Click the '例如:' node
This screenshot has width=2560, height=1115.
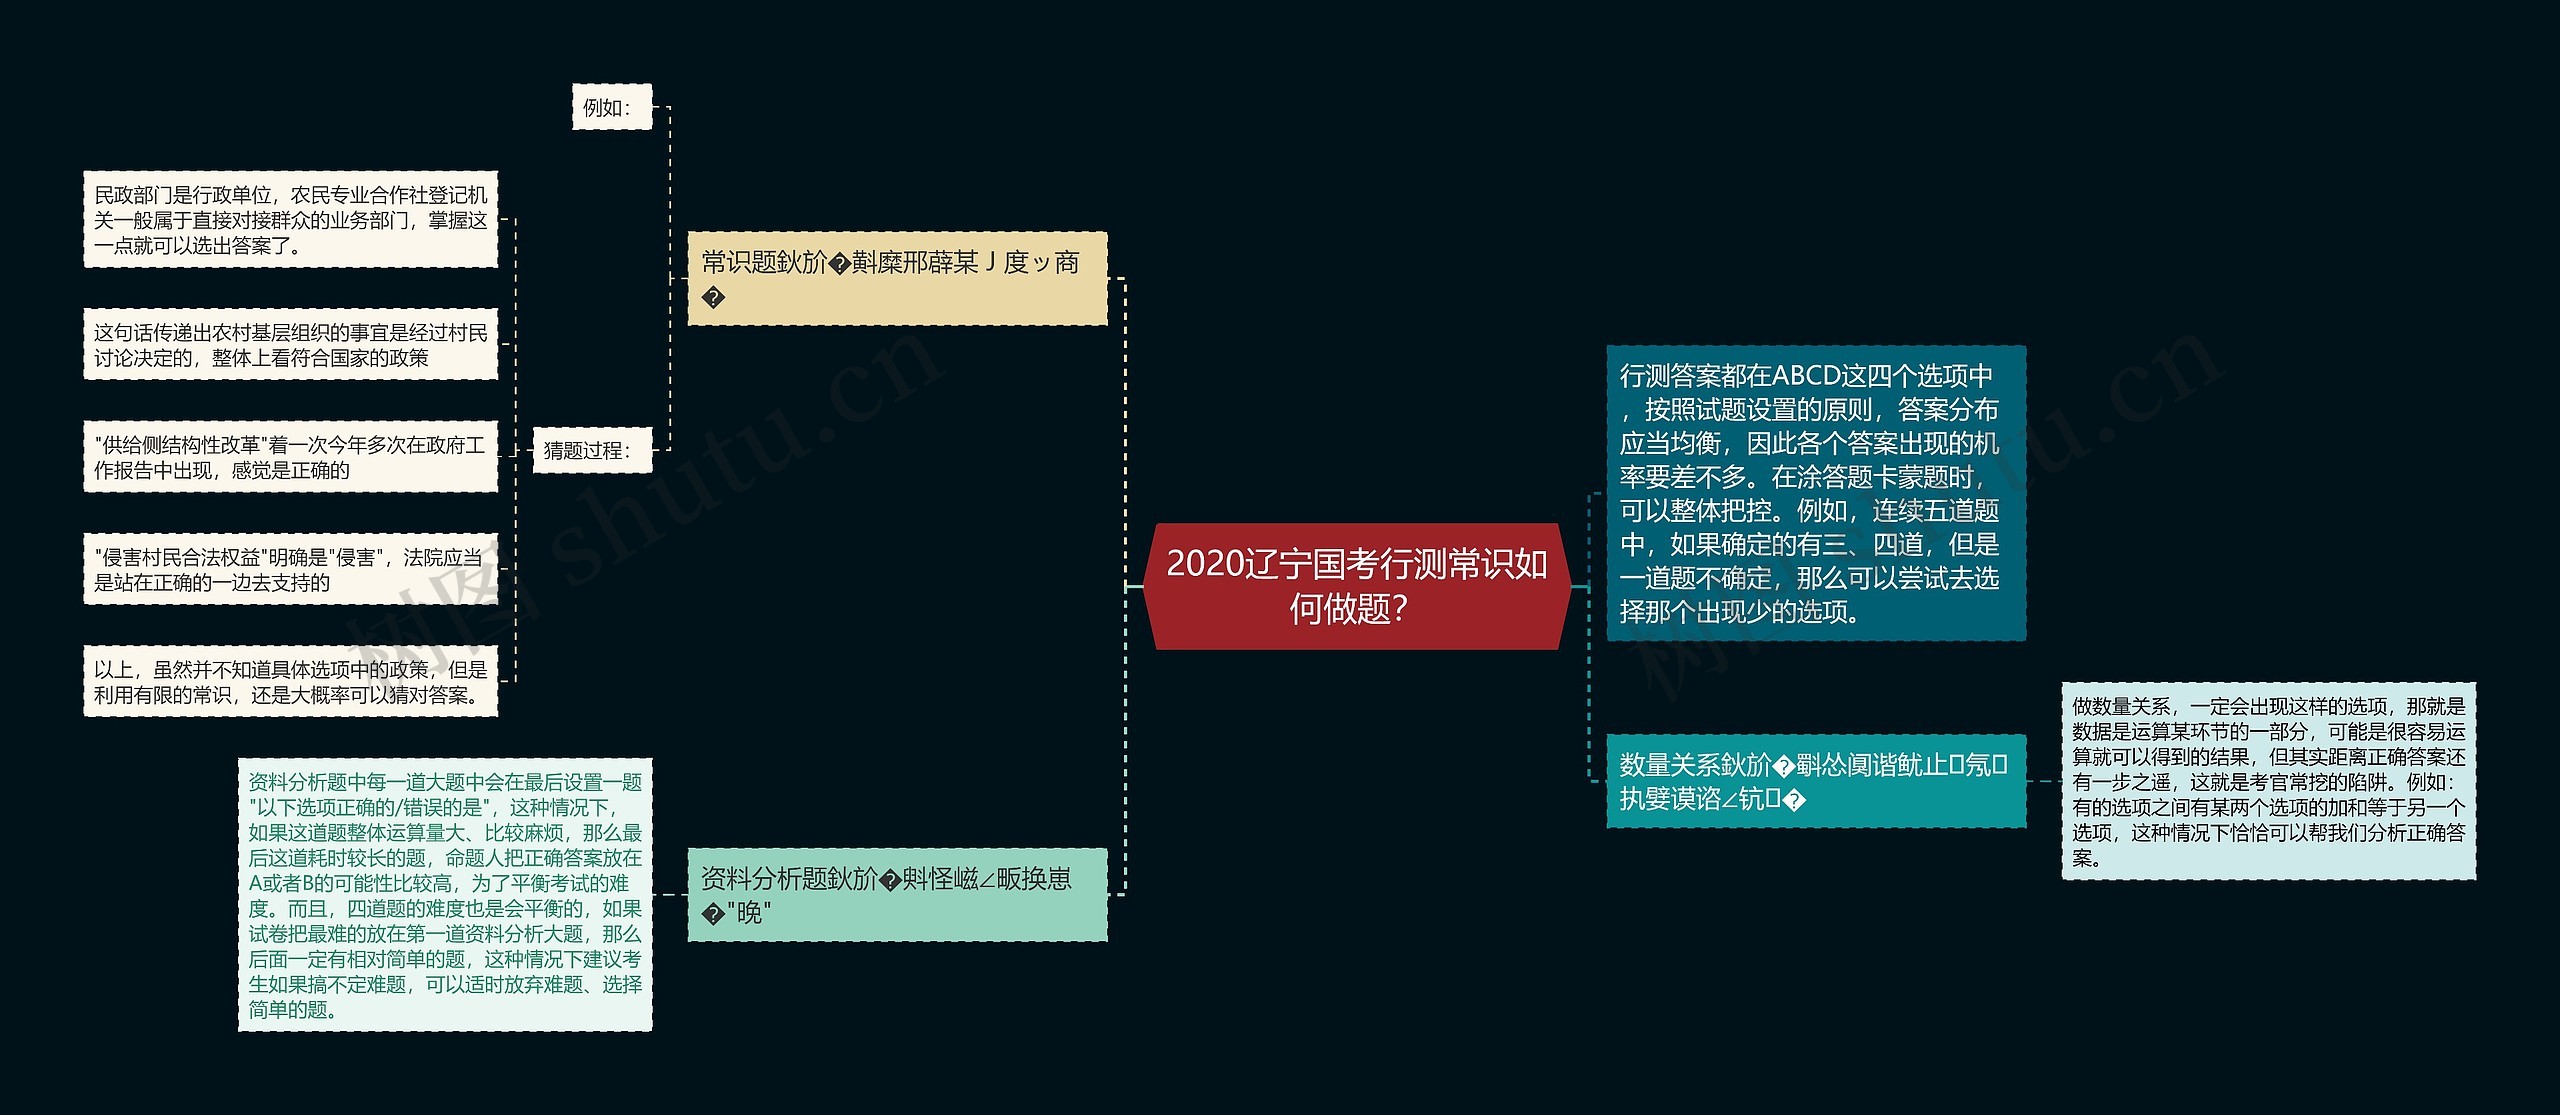tap(611, 107)
